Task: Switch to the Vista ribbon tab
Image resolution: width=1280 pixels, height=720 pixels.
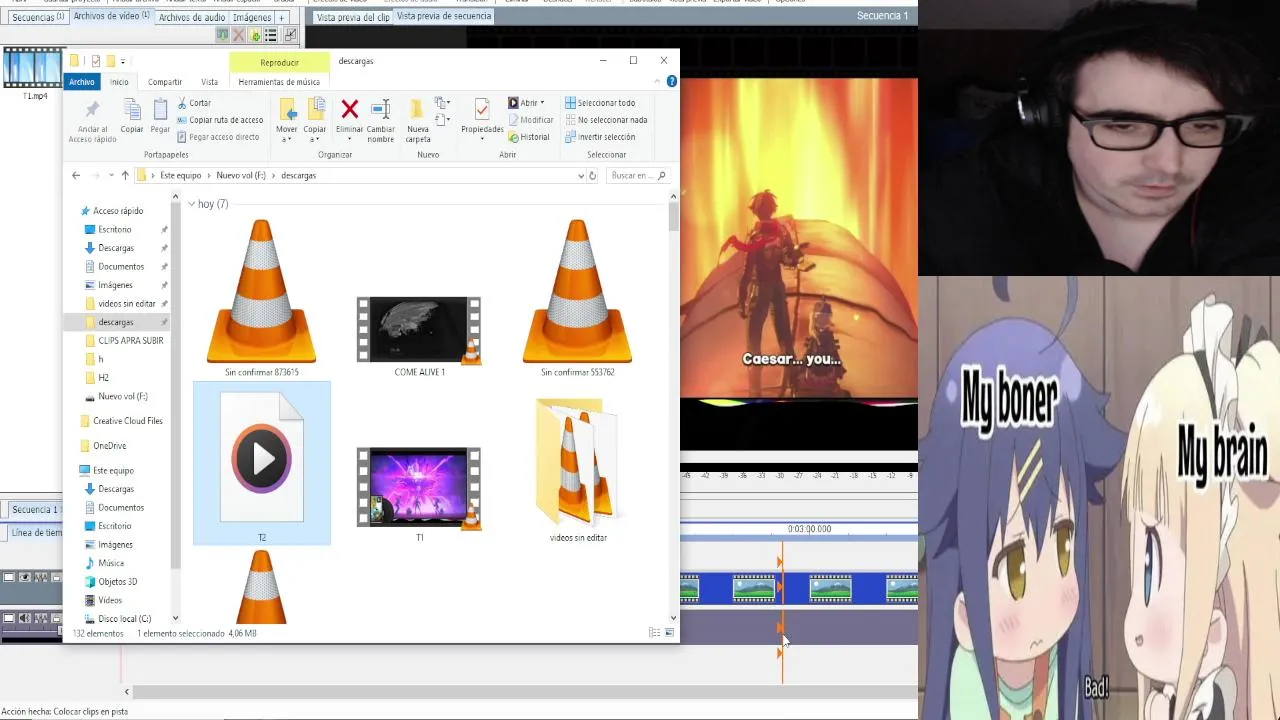Action: [209, 82]
